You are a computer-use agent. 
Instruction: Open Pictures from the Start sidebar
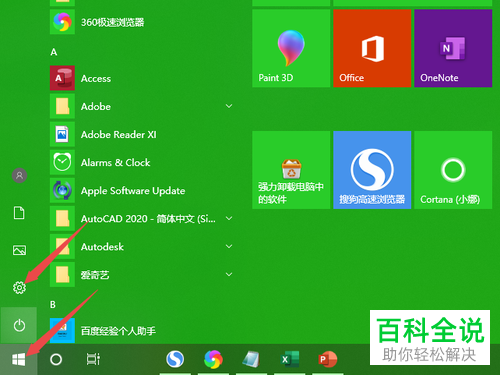[x=19, y=250]
